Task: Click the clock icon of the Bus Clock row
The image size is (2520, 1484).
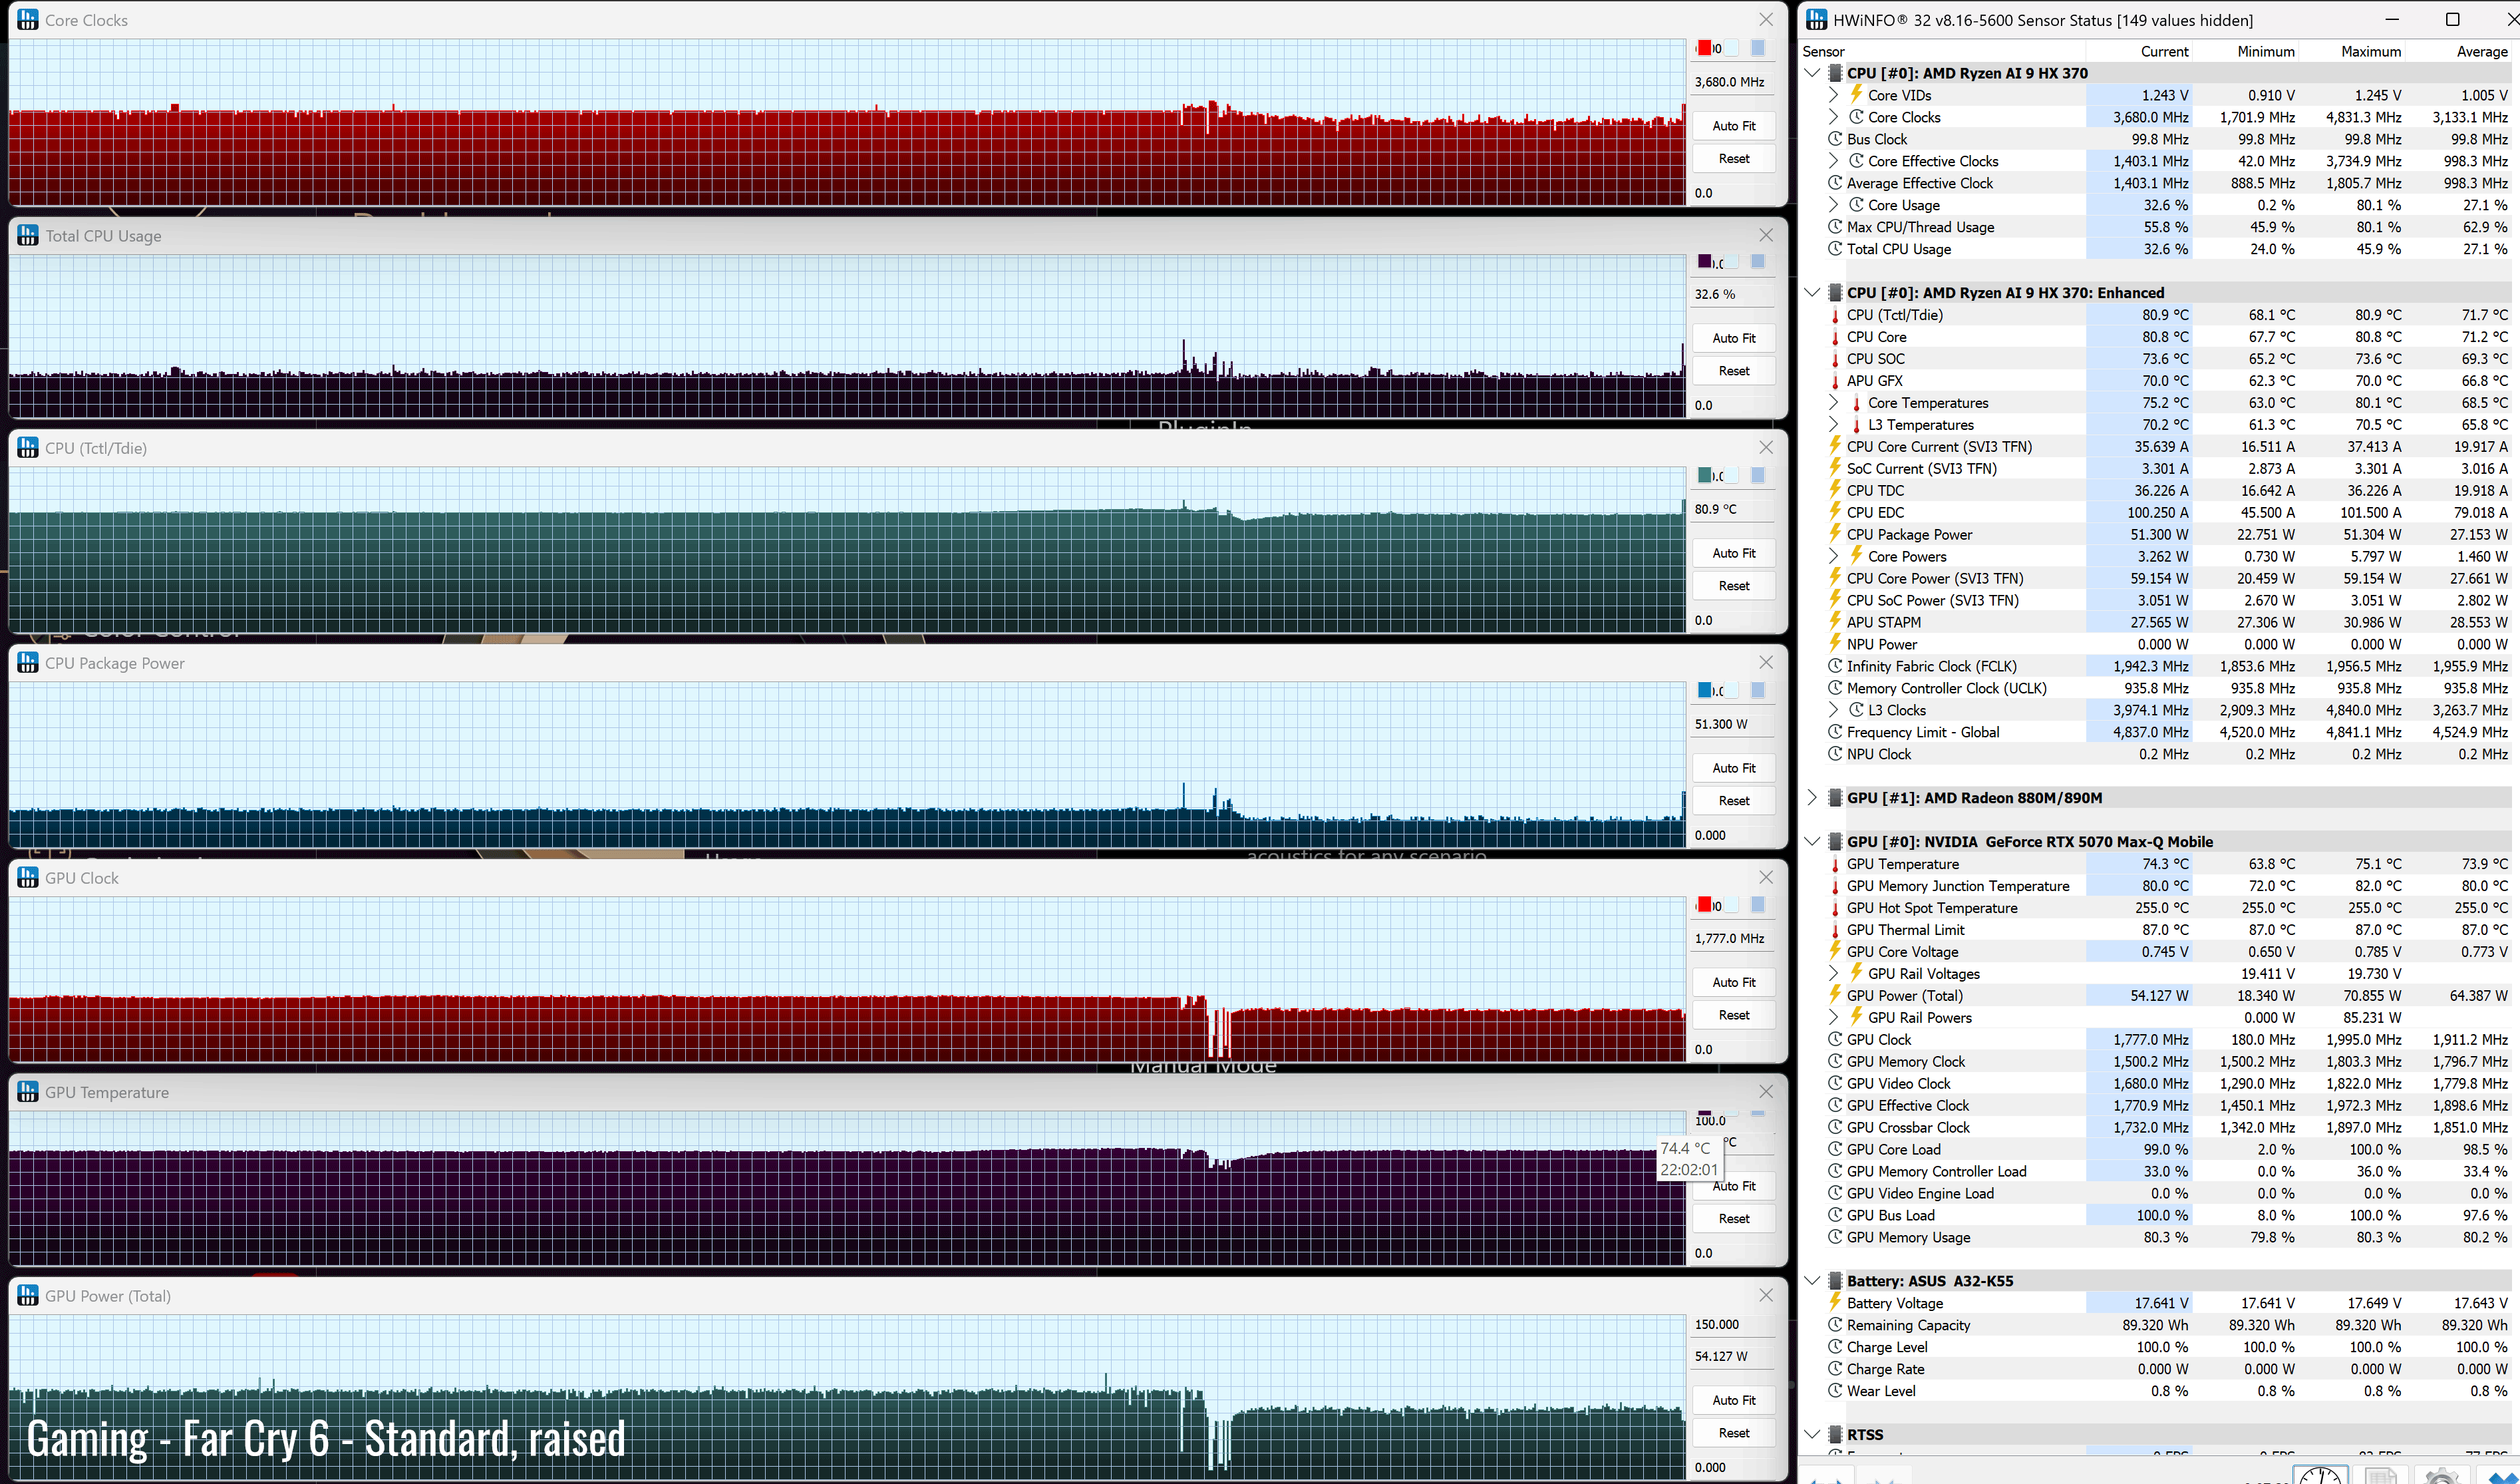Action: pyautogui.click(x=1835, y=139)
